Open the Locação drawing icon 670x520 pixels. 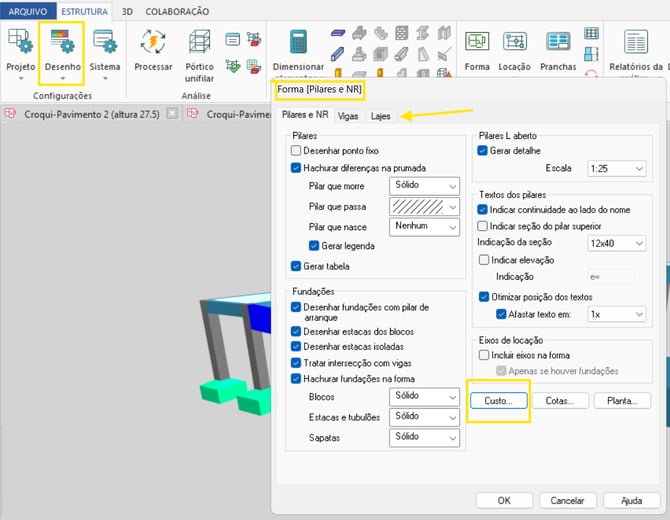pos(514,42)
